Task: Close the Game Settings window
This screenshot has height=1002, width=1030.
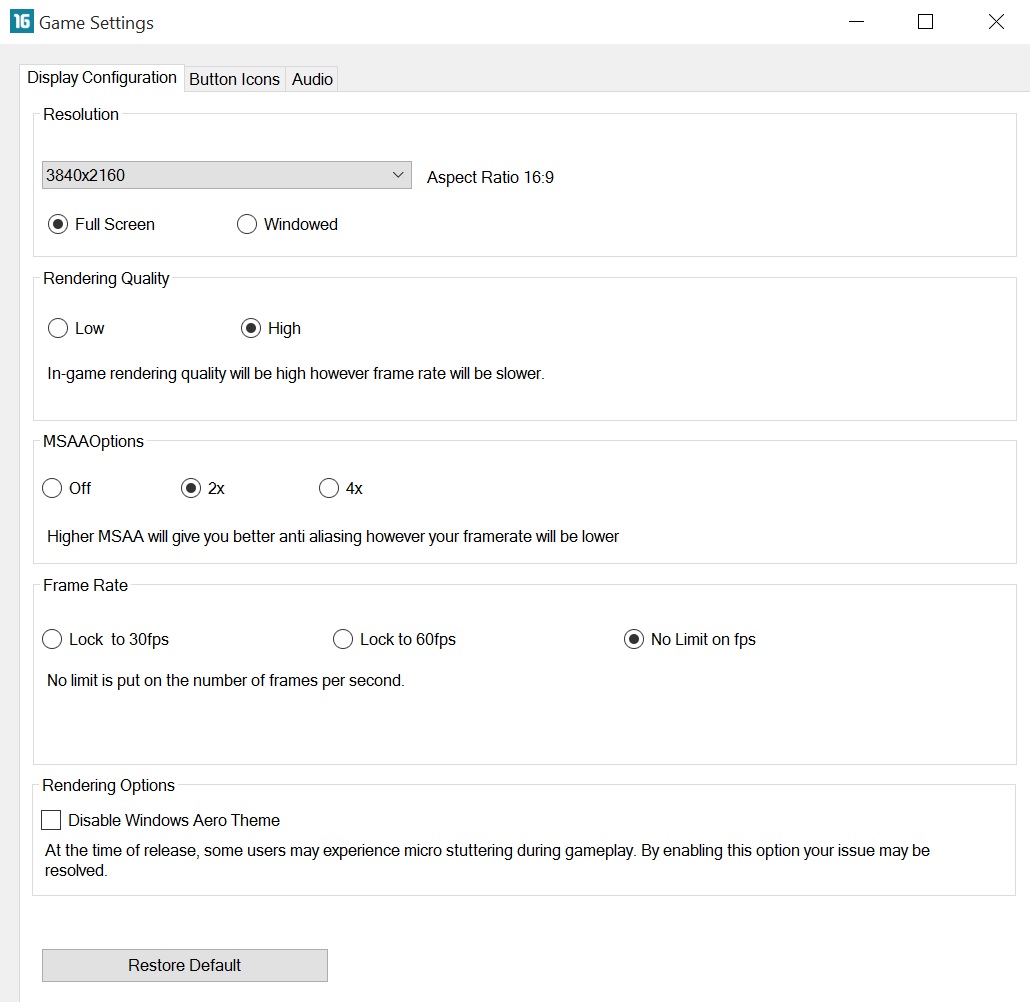Action: click(x=996, y=21)
